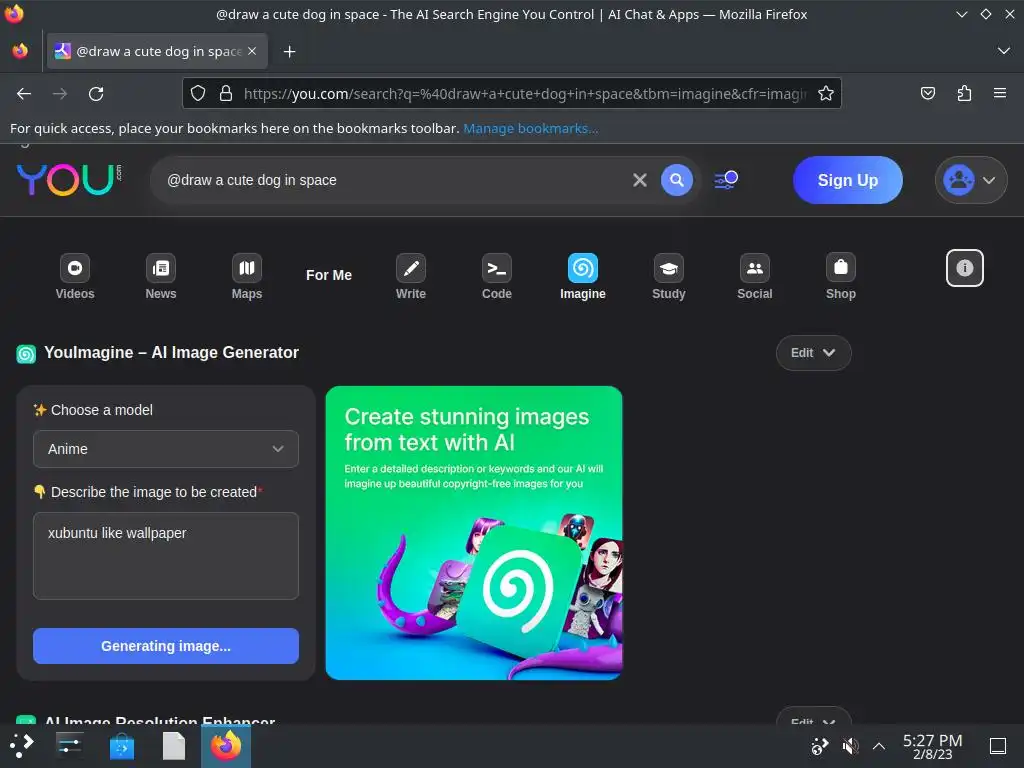This screenshot has width=1024, height=768.
Task: Open the search preferences sliders icon
Action: [726, 180]
